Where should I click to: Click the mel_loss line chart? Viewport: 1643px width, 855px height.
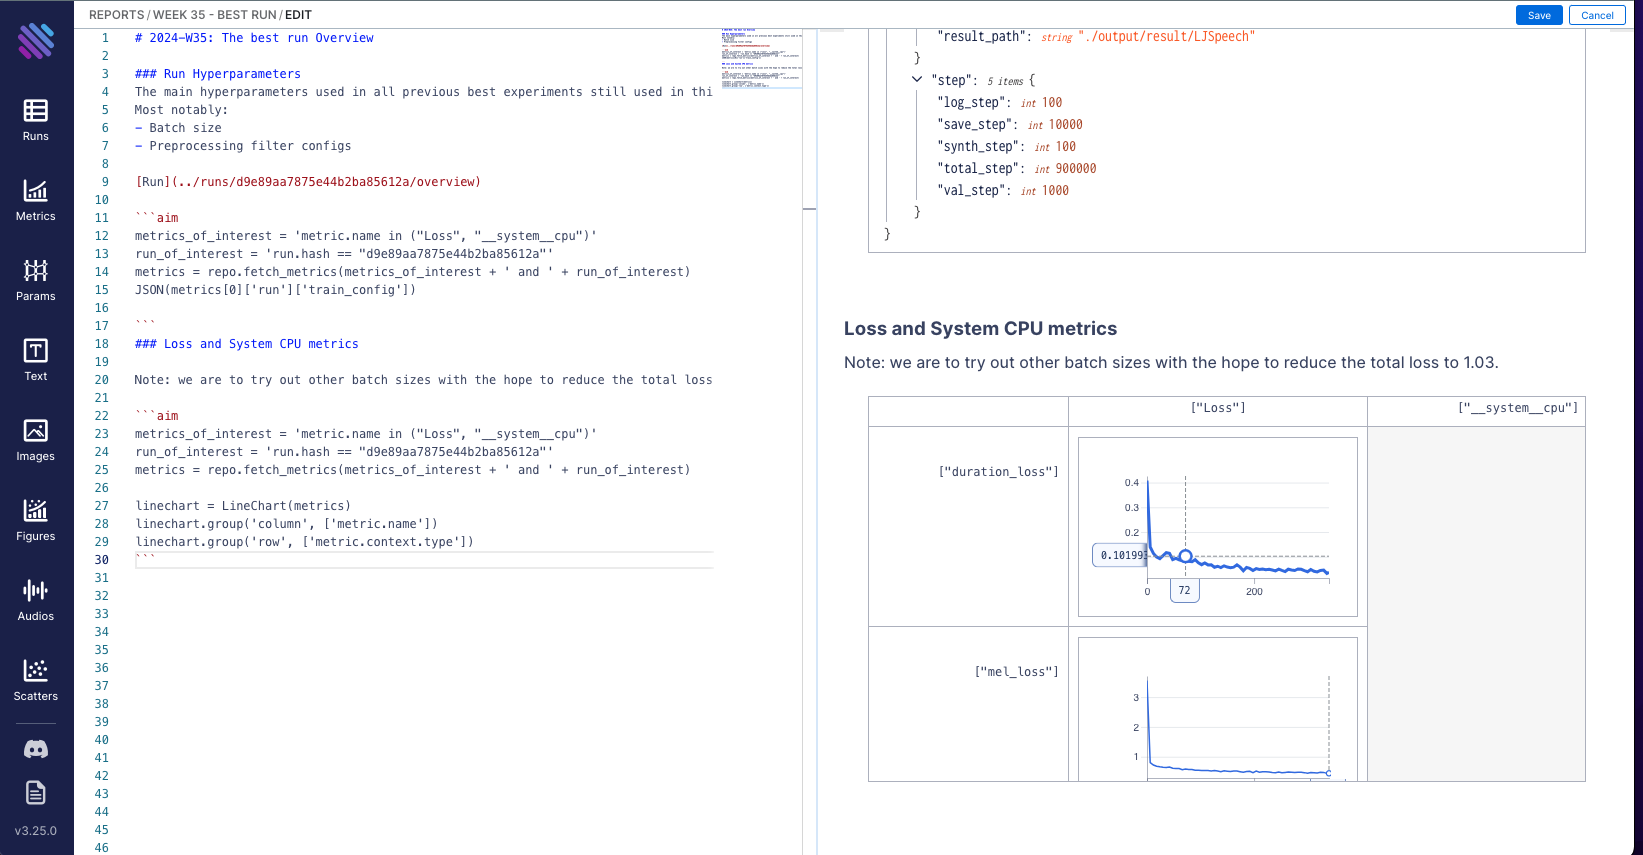(x=1218, y=709)
